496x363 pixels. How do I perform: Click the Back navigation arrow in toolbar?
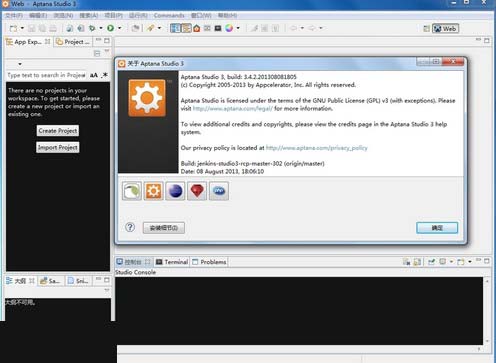coord(294,28)
